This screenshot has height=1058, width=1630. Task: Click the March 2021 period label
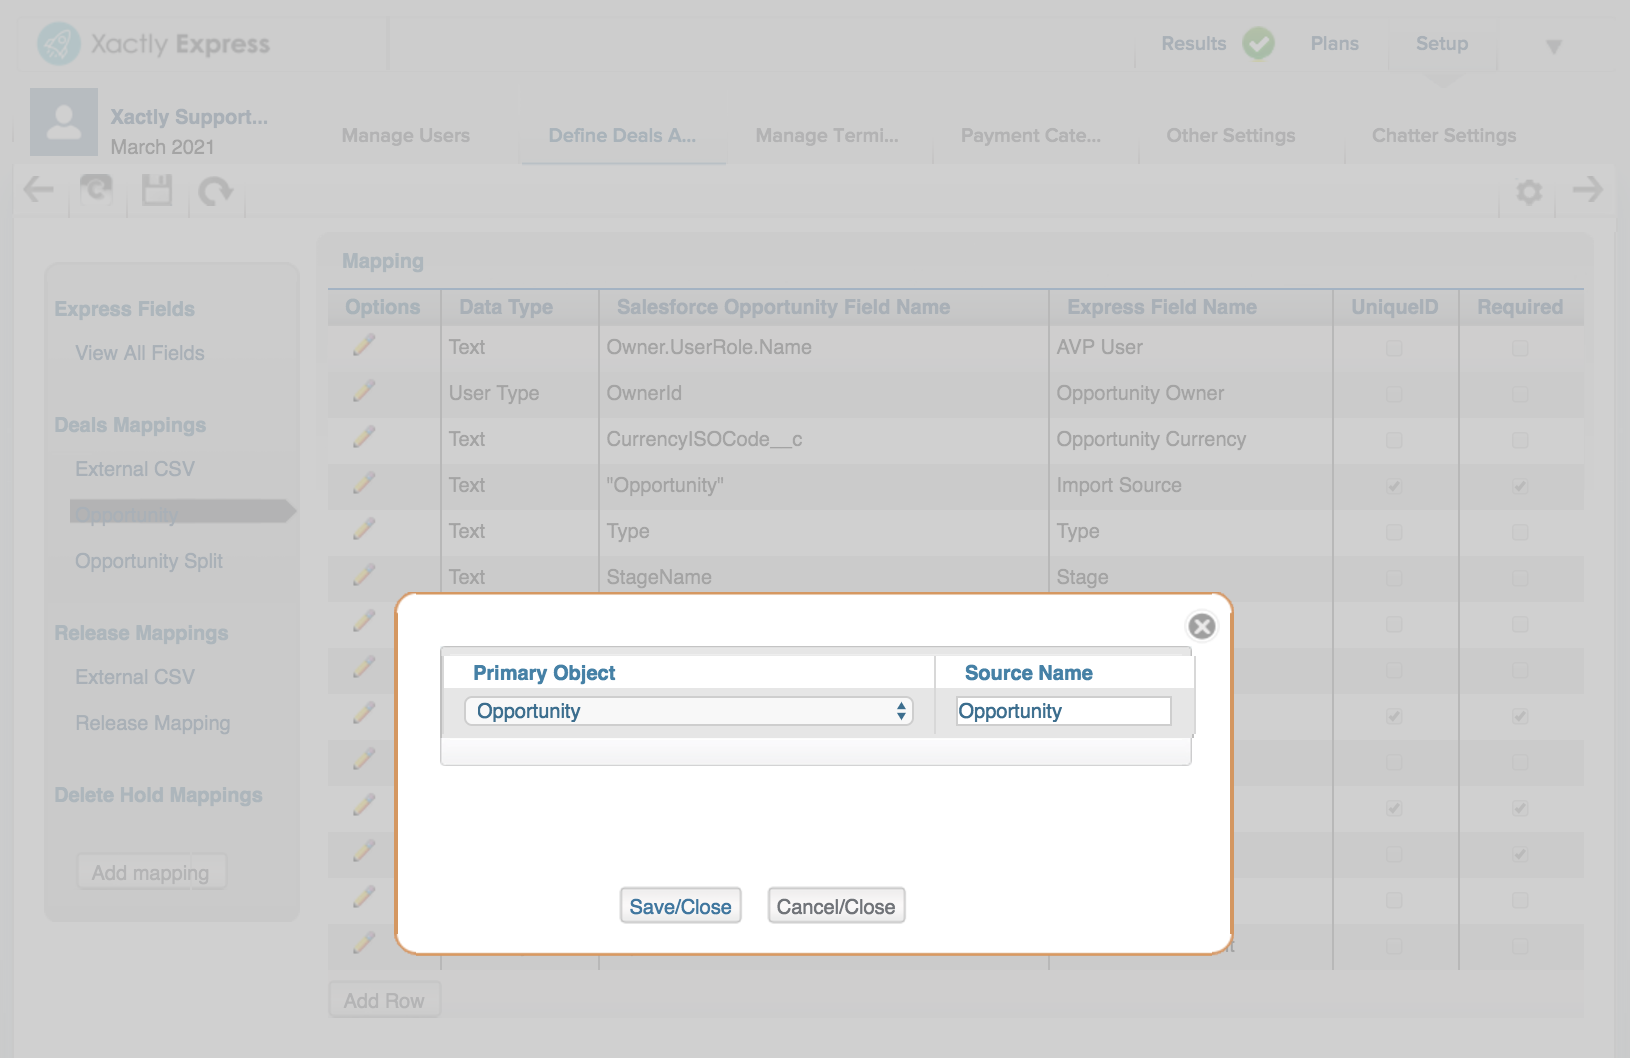(162, 147)
